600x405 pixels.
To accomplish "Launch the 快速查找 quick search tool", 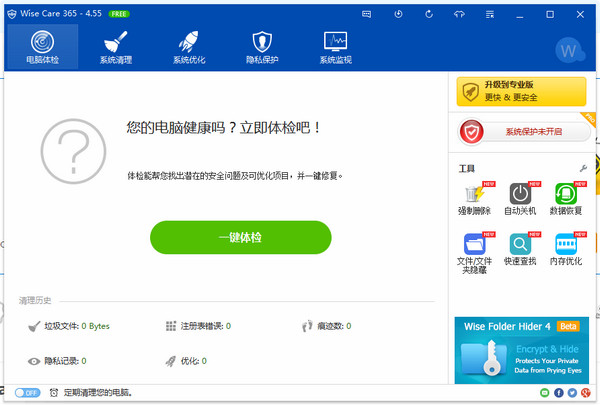I will point(520,248).
